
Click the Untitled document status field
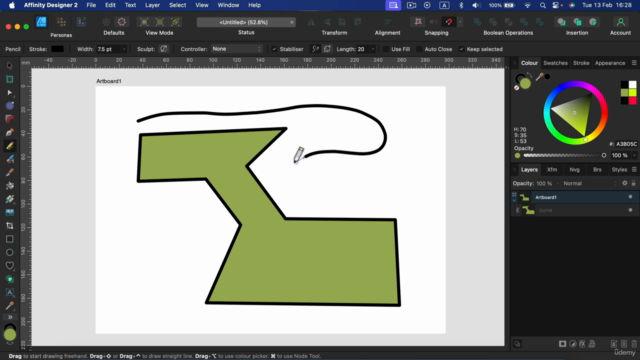[246, 22]
